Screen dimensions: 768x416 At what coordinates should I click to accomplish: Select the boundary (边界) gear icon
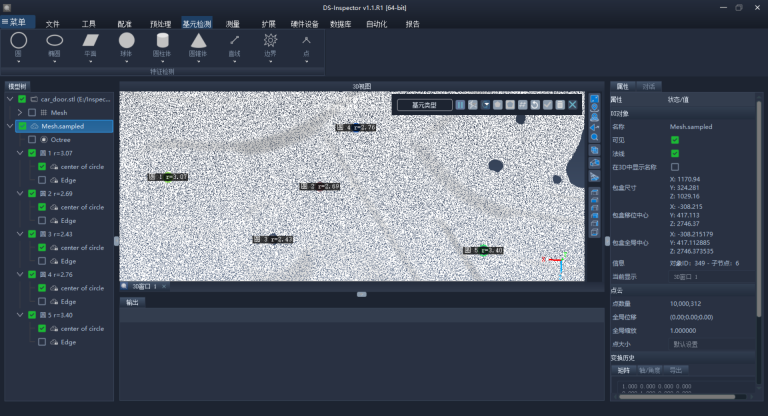(x=270, y=40)
